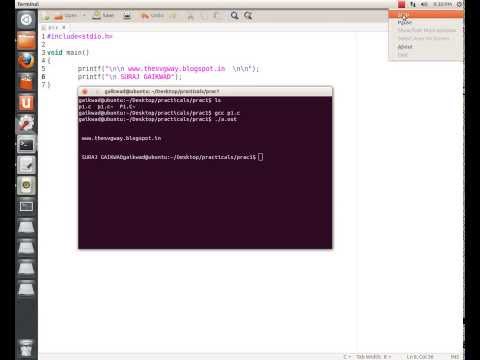Click the ./a.out command line in terminal
The image size is (480, 360).
pos(158,119)
